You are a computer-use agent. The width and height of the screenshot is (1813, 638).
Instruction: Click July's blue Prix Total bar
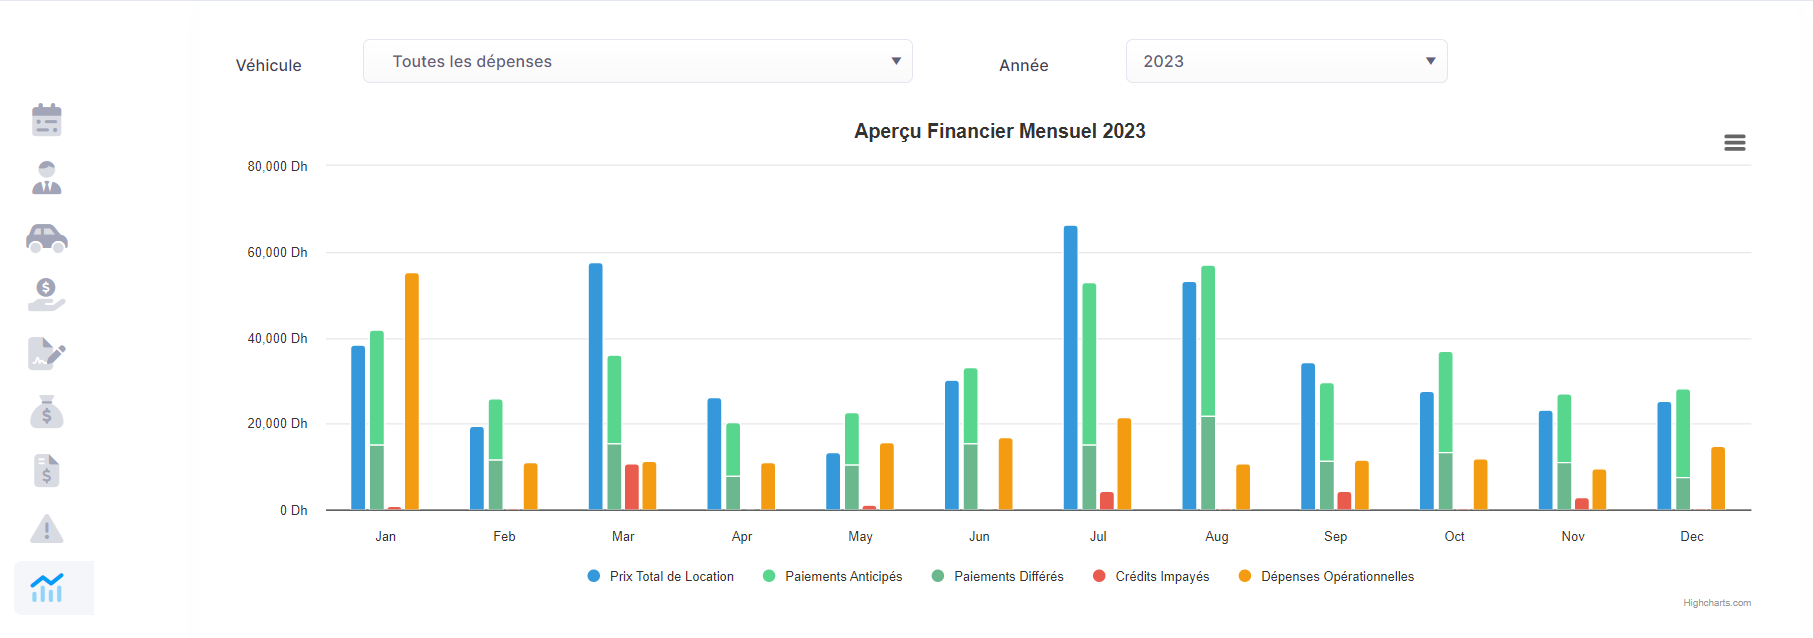1071,368
